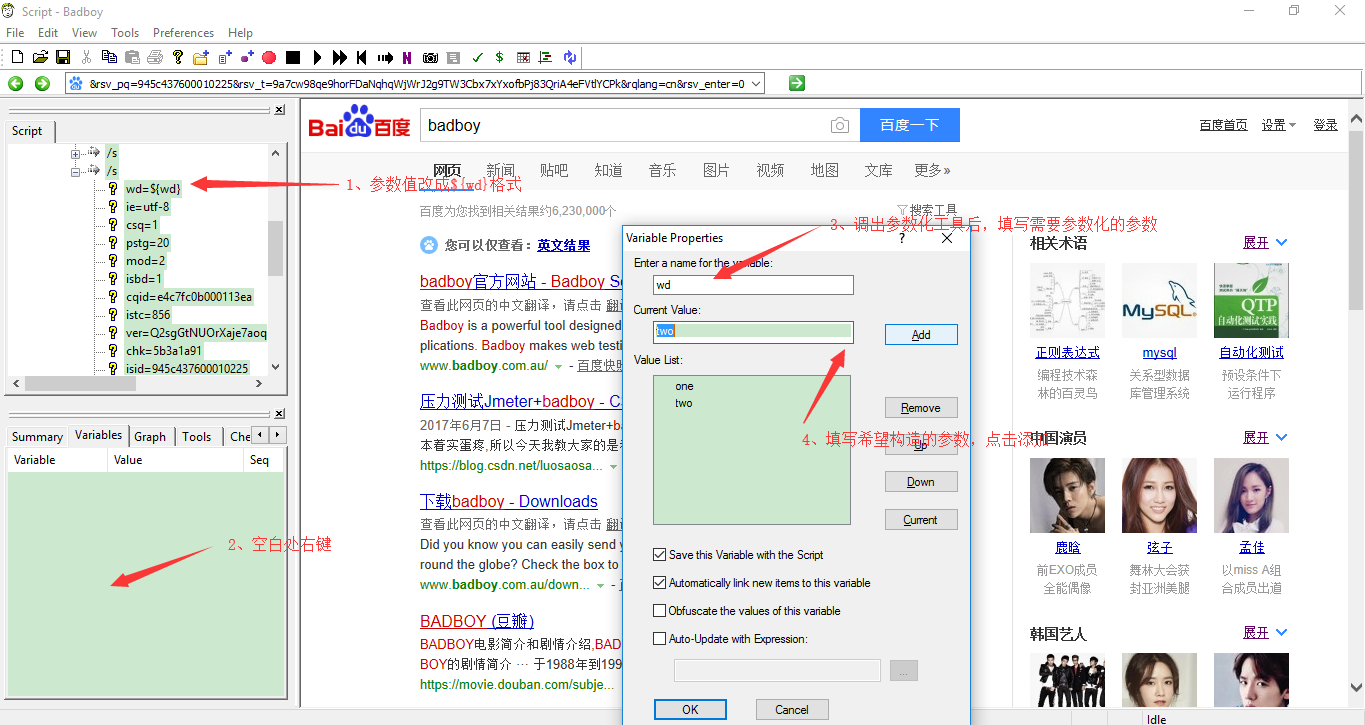Click the Play request arrow icon
This screenshot has width=1365, height=725.
[x=385, y=57]
